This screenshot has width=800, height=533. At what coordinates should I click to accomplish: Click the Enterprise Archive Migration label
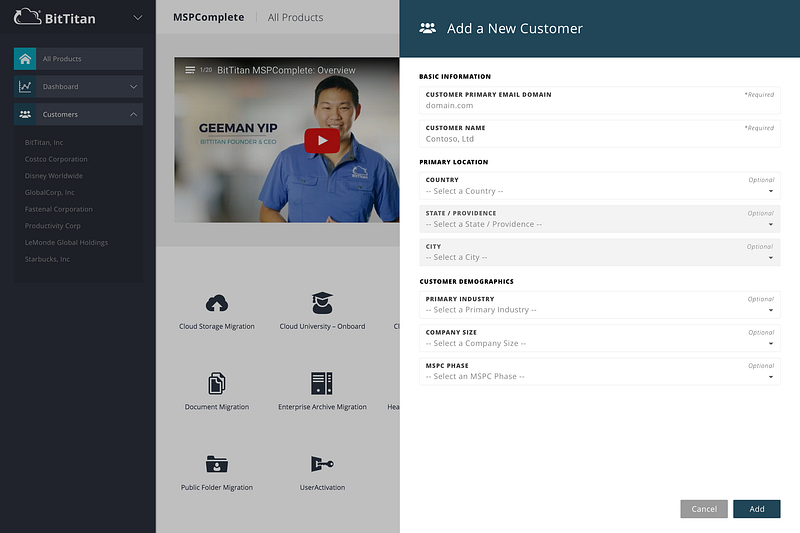point(322,407)
